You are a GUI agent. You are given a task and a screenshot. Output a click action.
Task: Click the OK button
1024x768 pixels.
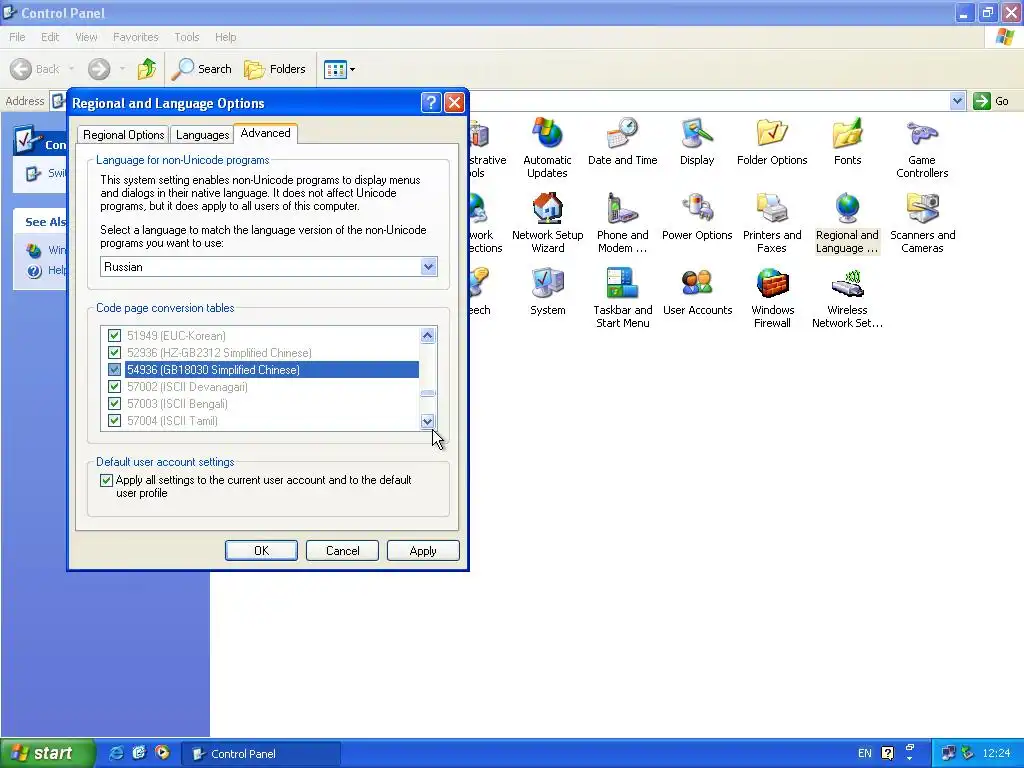261,551
